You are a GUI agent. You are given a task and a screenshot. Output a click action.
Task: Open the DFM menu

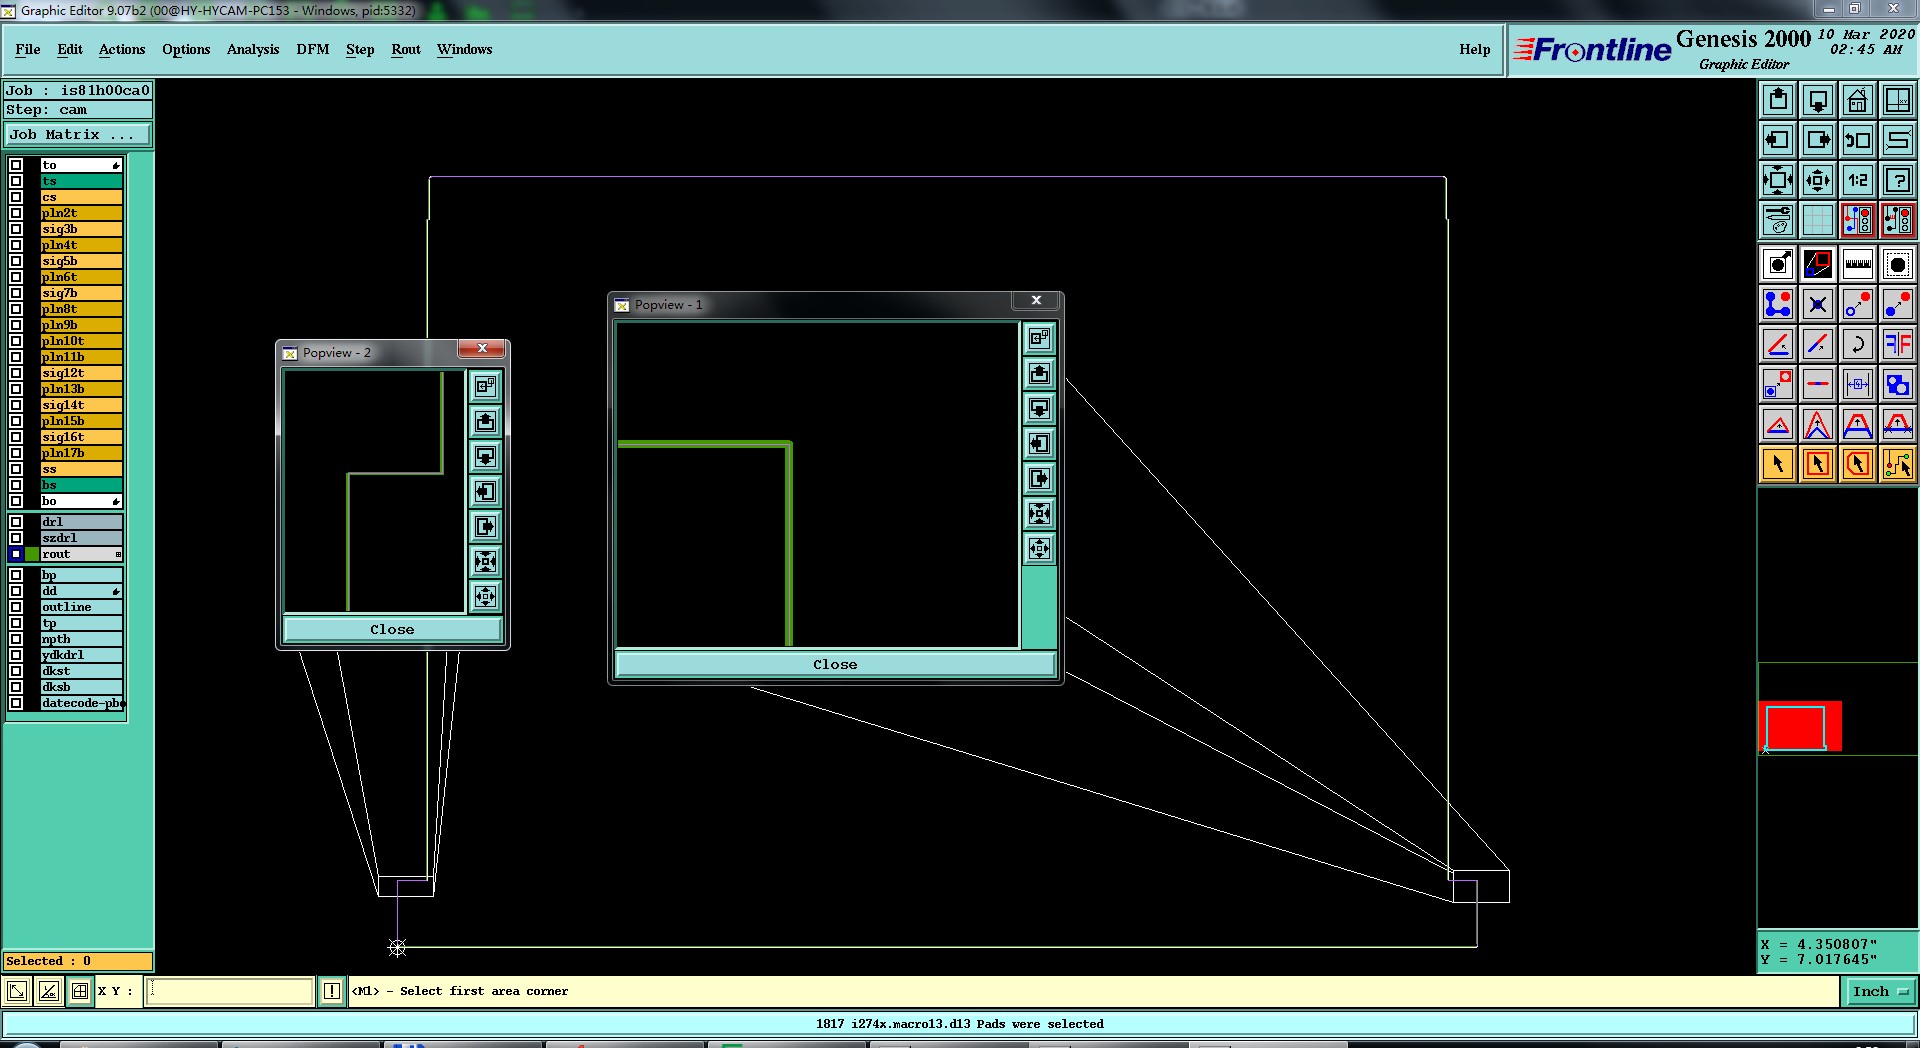[x=313, y=49]
